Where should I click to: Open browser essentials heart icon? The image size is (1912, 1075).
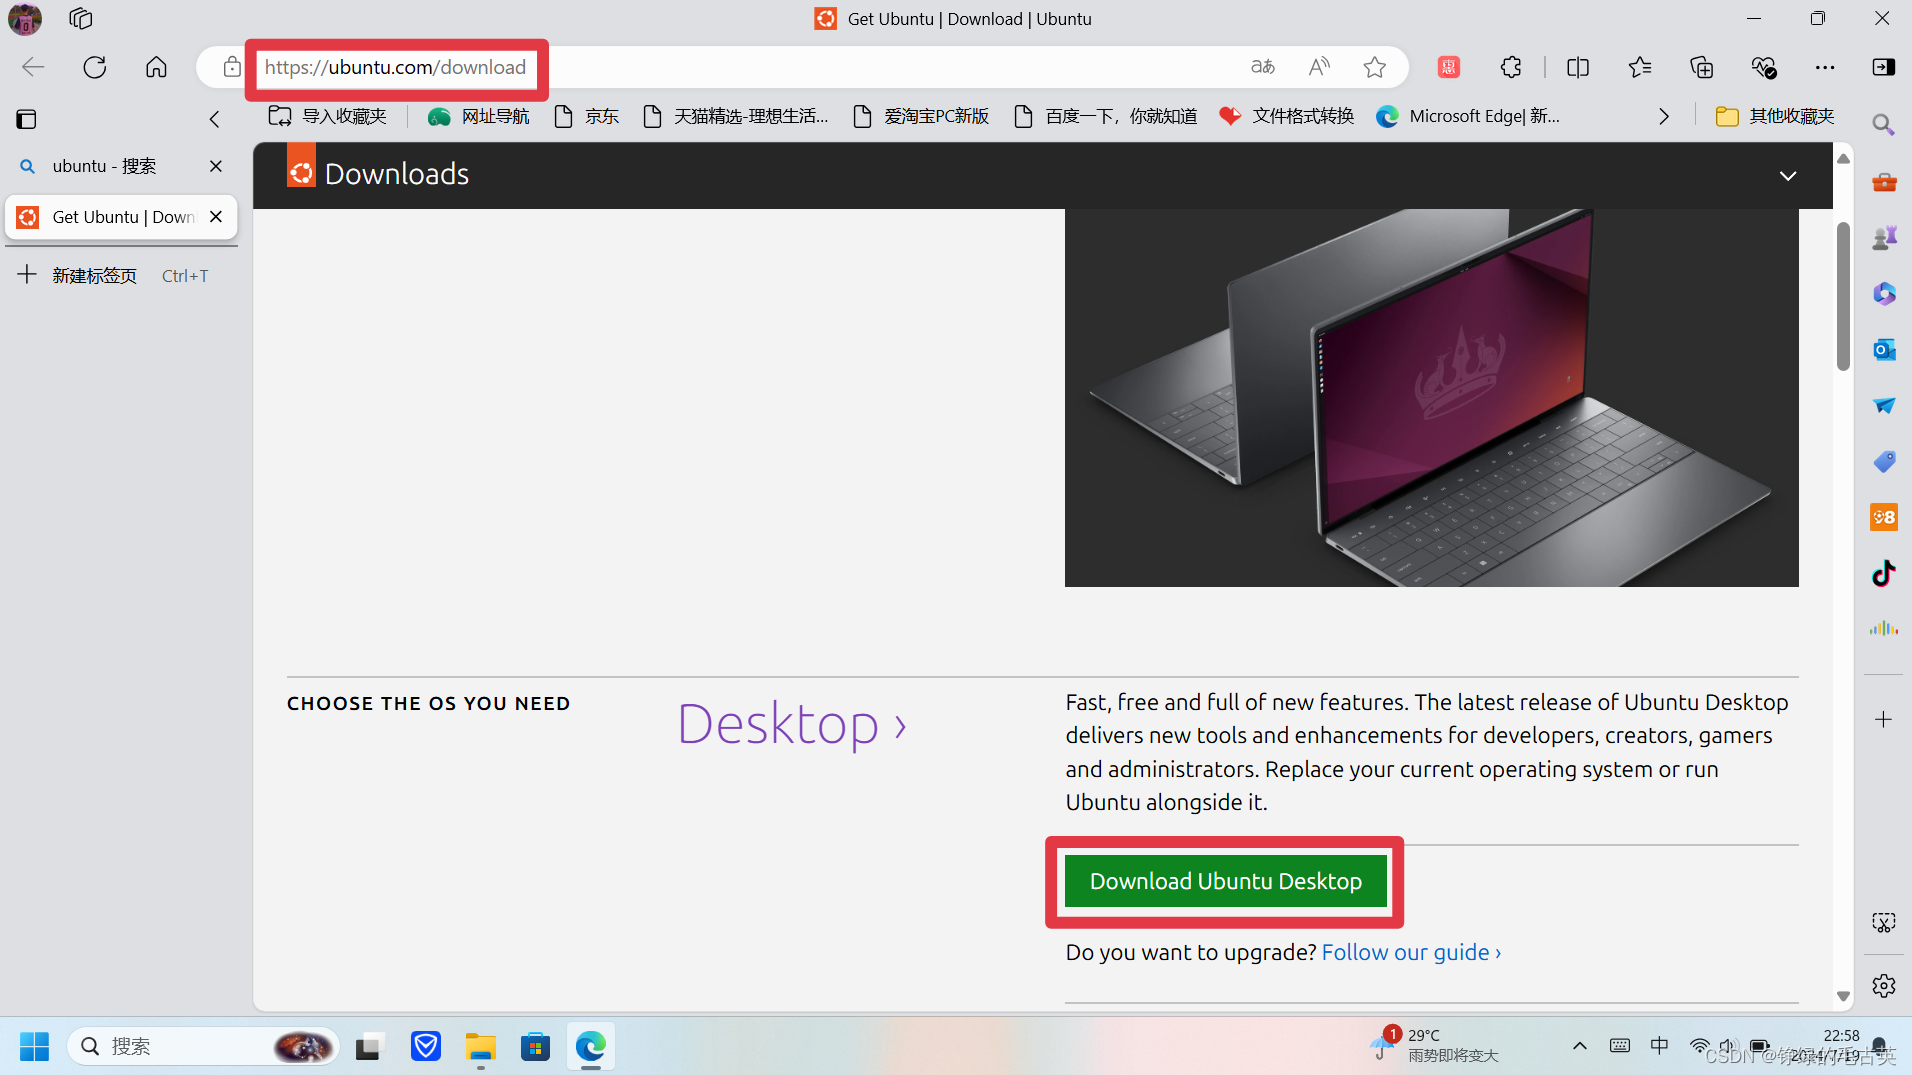click(1763, 67)
